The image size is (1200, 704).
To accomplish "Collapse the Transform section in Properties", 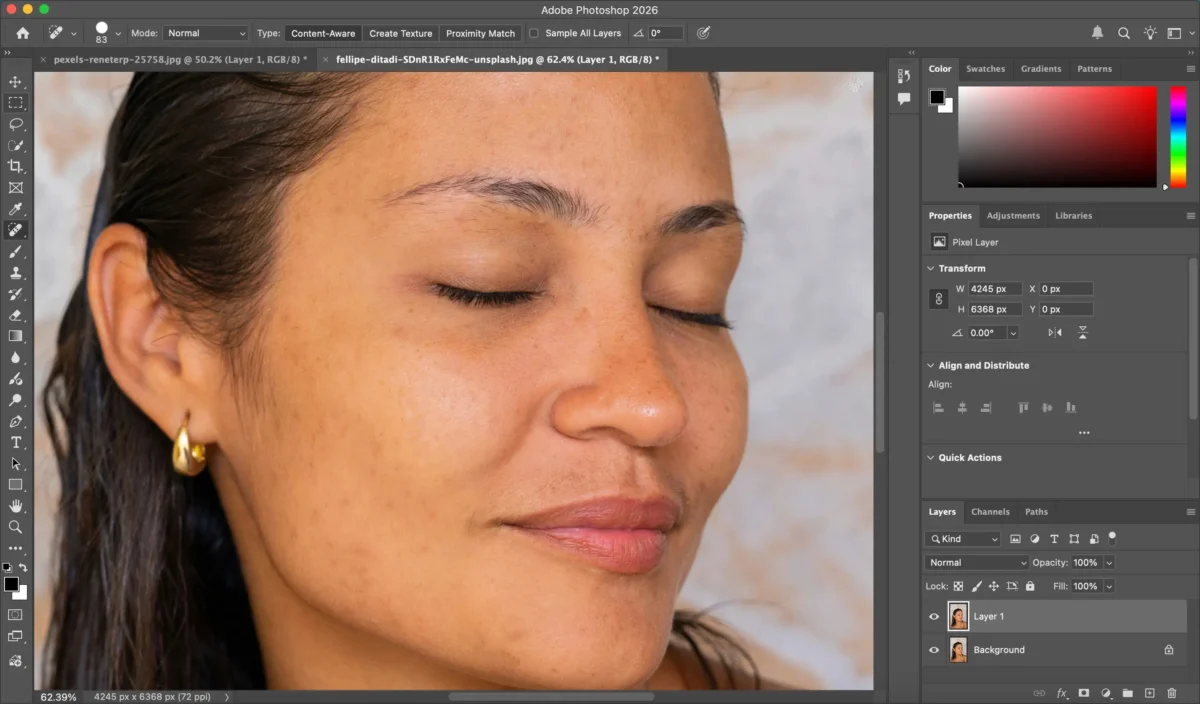I will [931, 268].
